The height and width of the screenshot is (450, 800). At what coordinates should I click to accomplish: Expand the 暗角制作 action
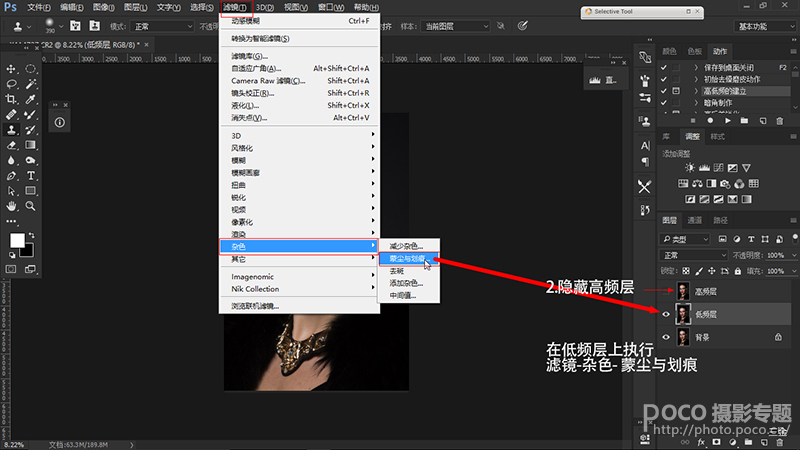point(694,102)
